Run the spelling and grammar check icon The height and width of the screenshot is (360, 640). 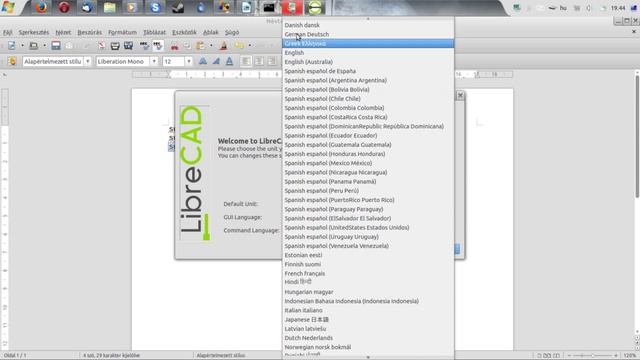click(x=144, y=46)
